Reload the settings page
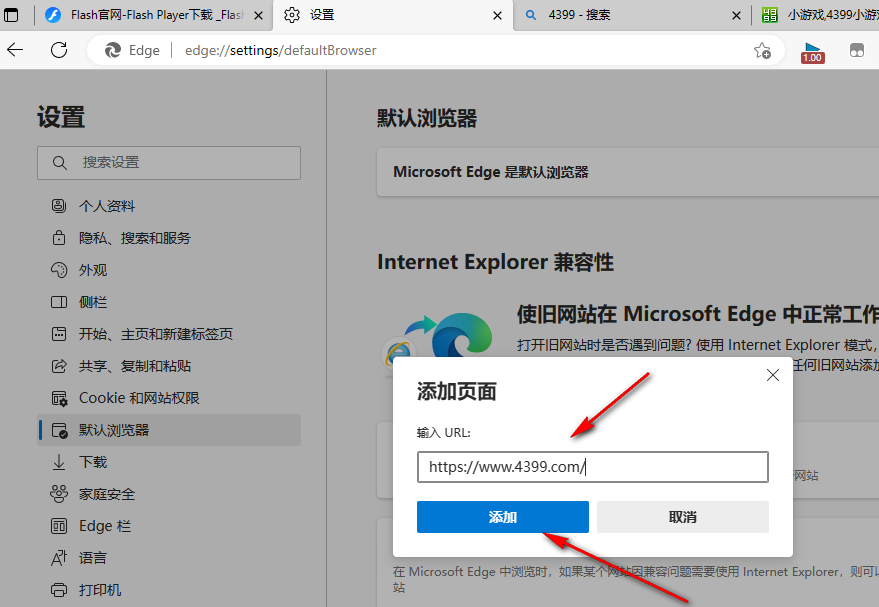This screenshot has height=607, width=879. pos(59,49)
